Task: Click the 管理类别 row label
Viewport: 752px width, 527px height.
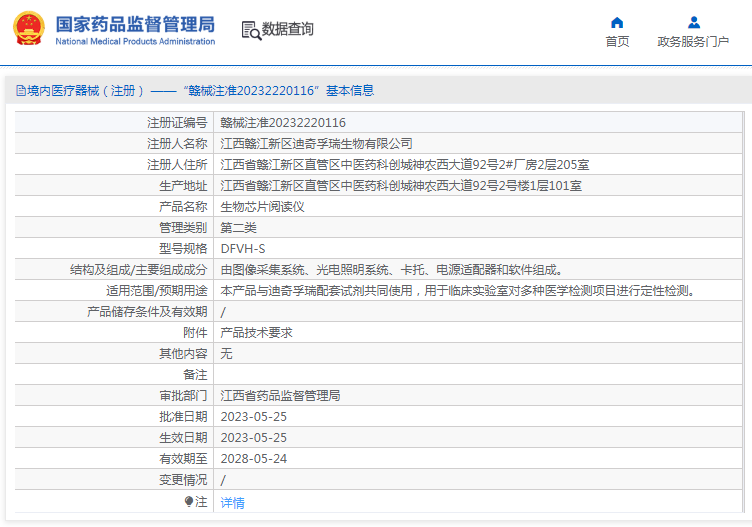Action: (183, 228)
